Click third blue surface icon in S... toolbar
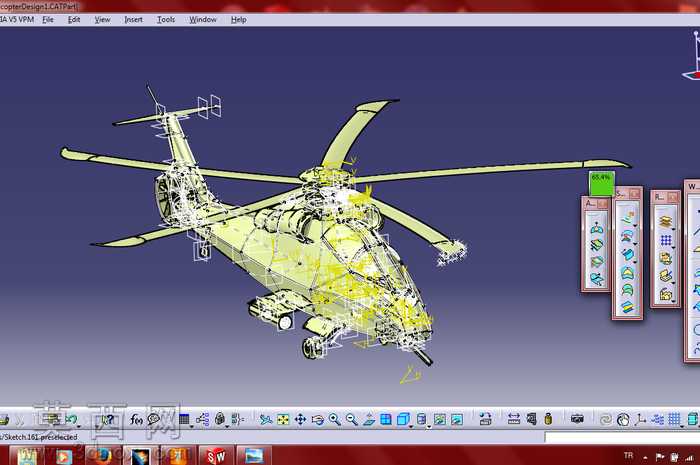The height and width of the screenshot is (465, 700). (x=627, y=254)
